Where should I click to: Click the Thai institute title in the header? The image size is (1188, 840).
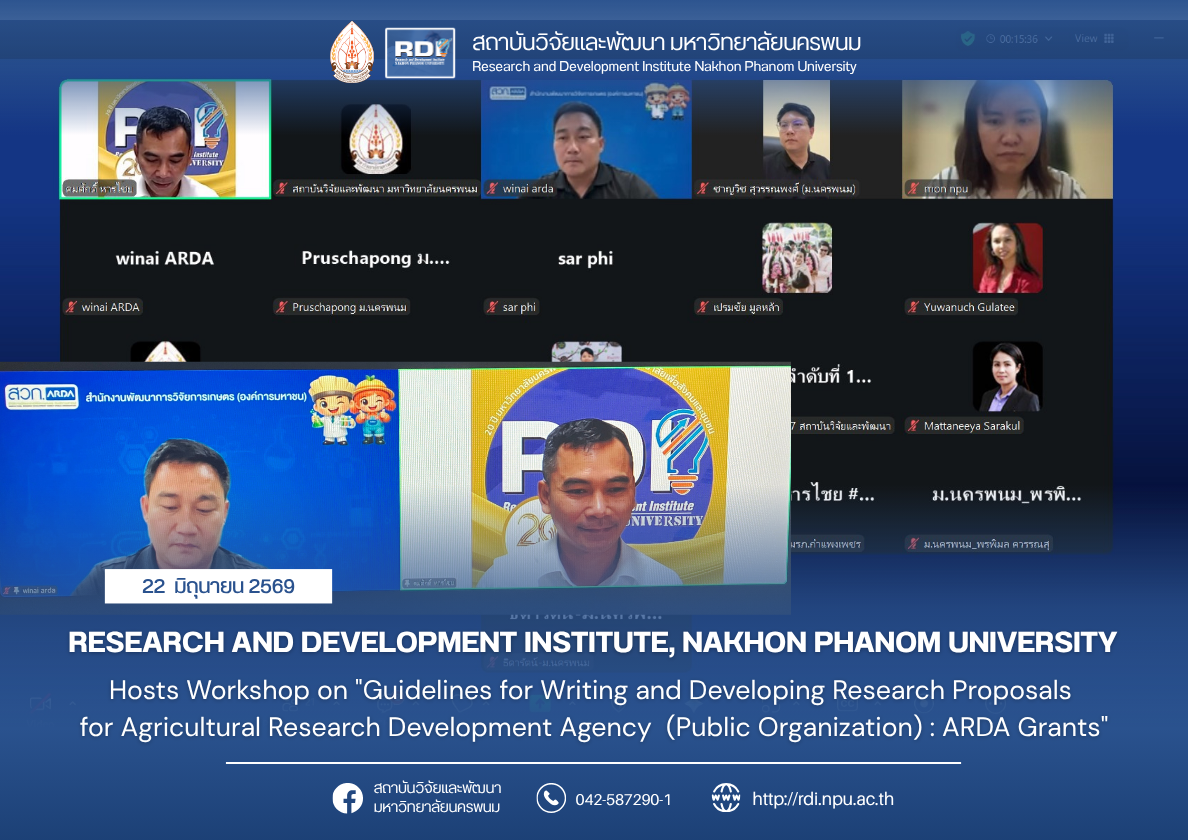coord(666,42)
